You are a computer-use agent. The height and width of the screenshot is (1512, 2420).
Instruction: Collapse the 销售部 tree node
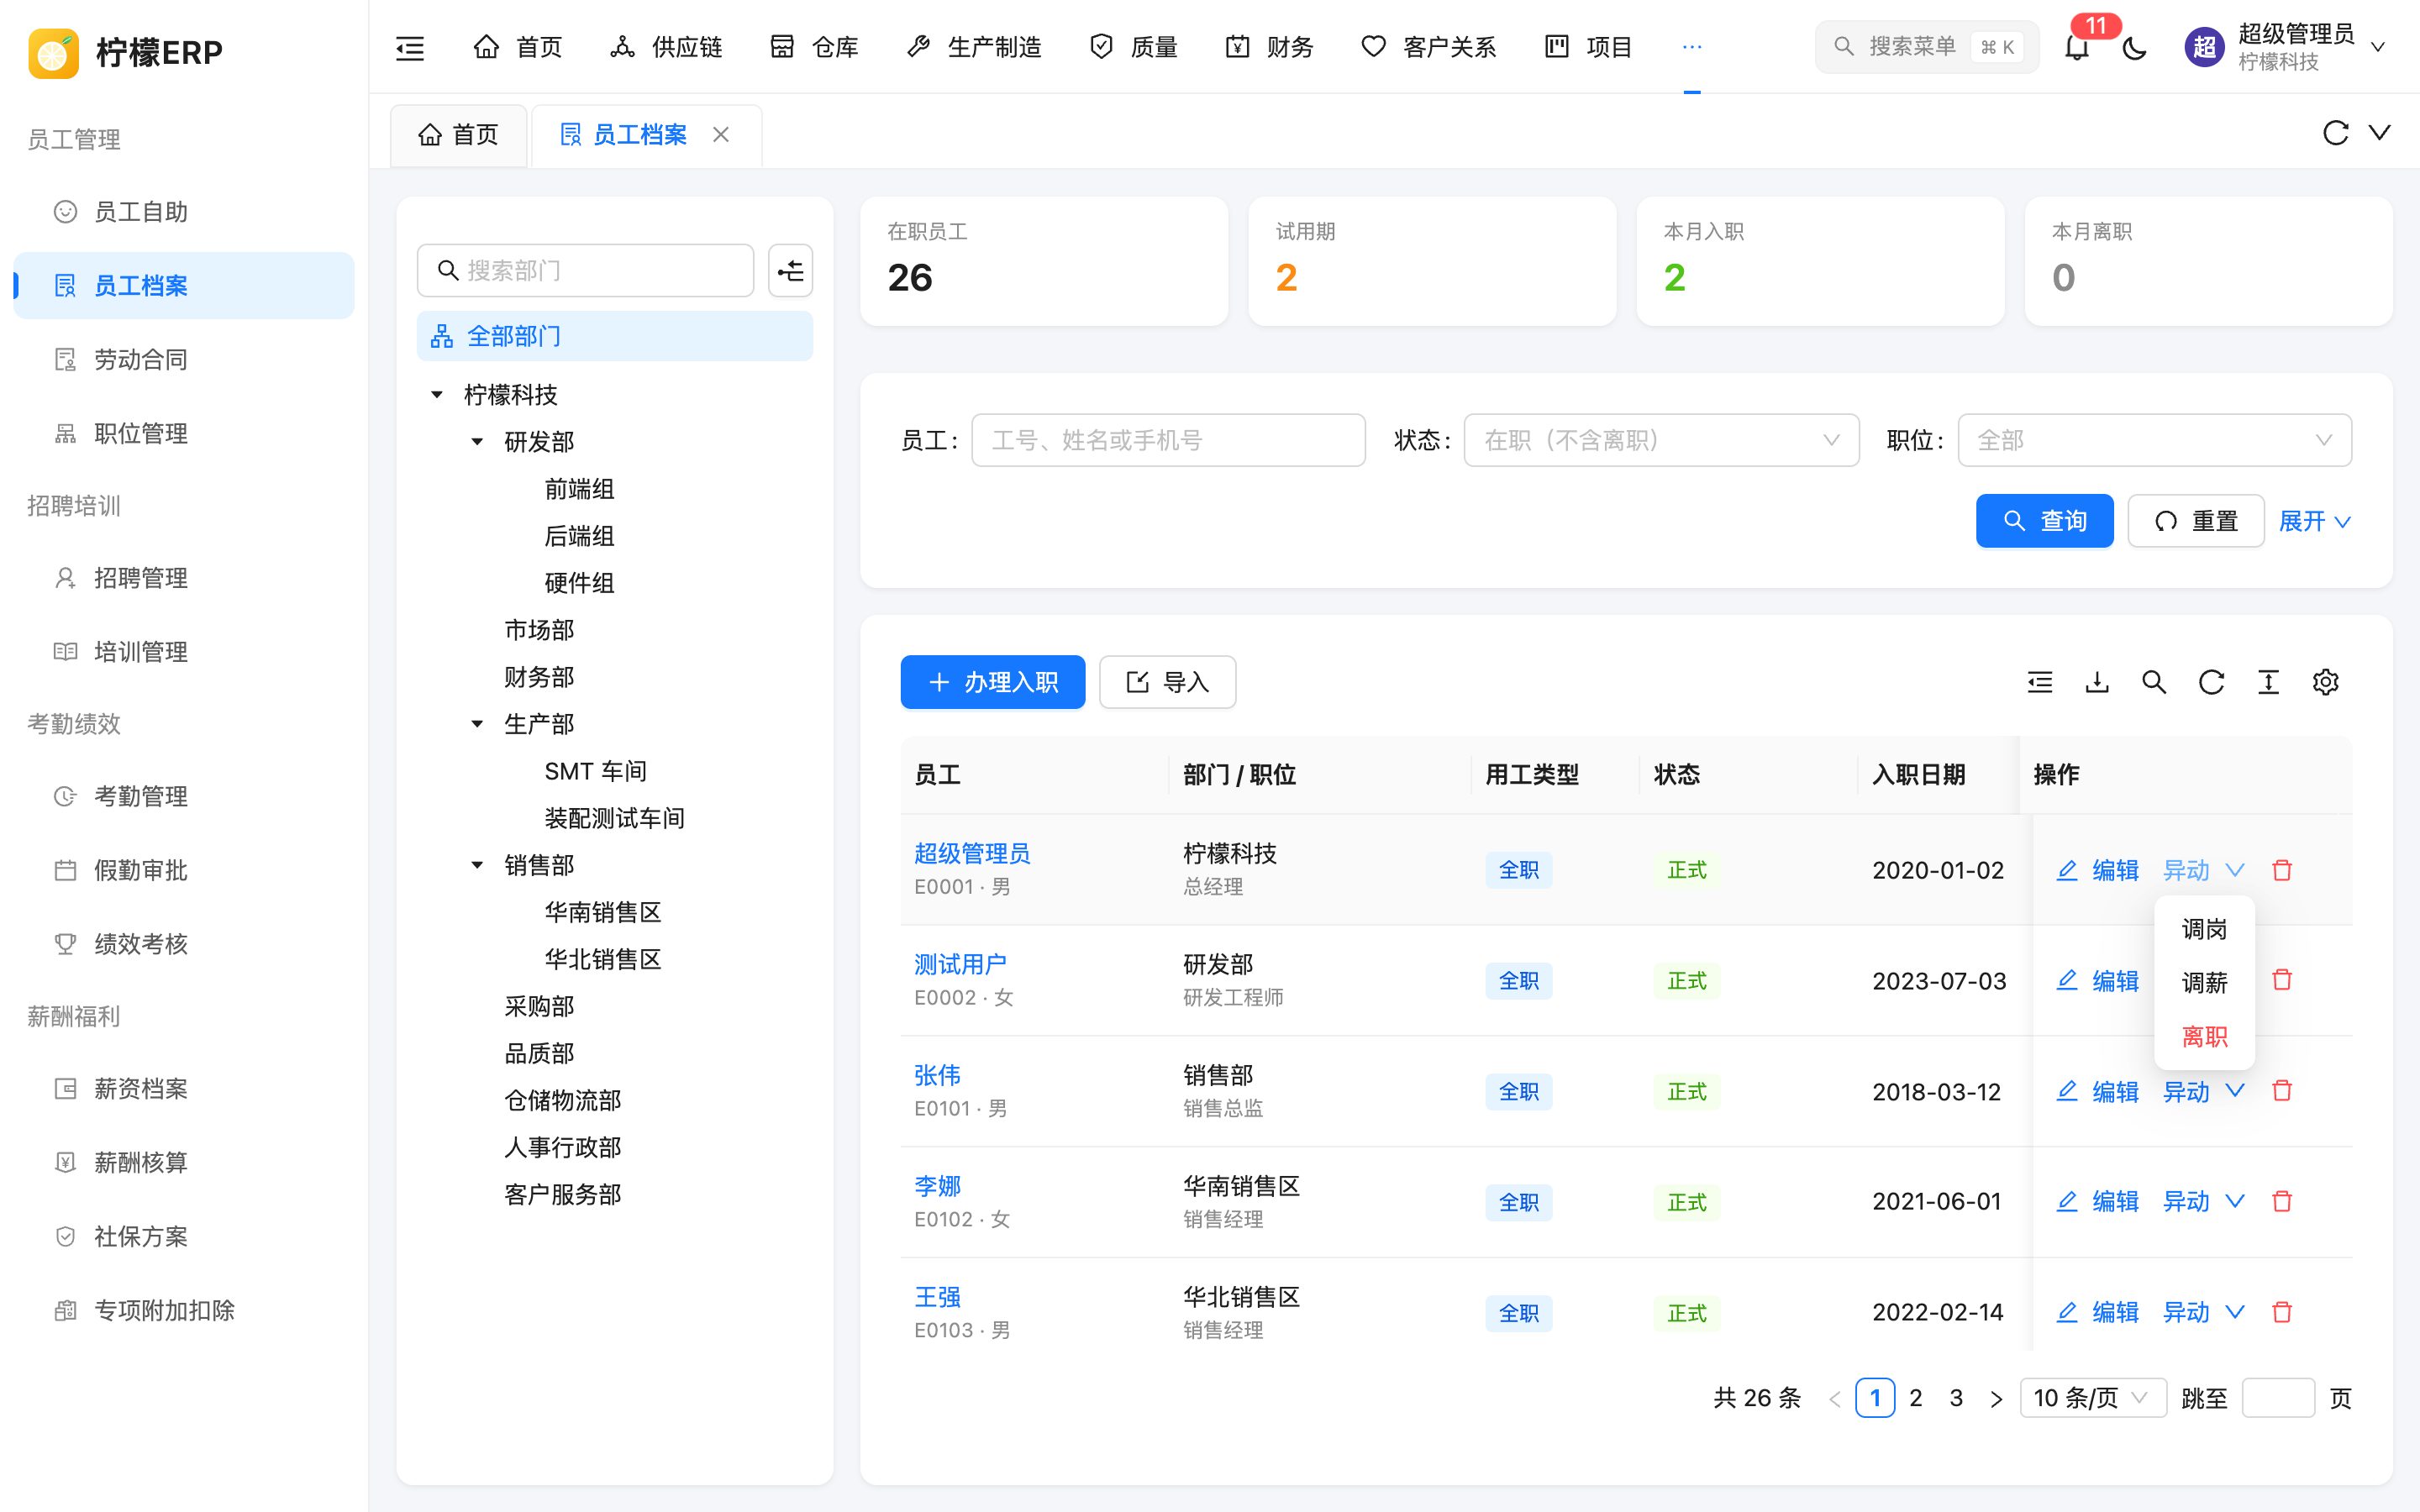point(477,865)
